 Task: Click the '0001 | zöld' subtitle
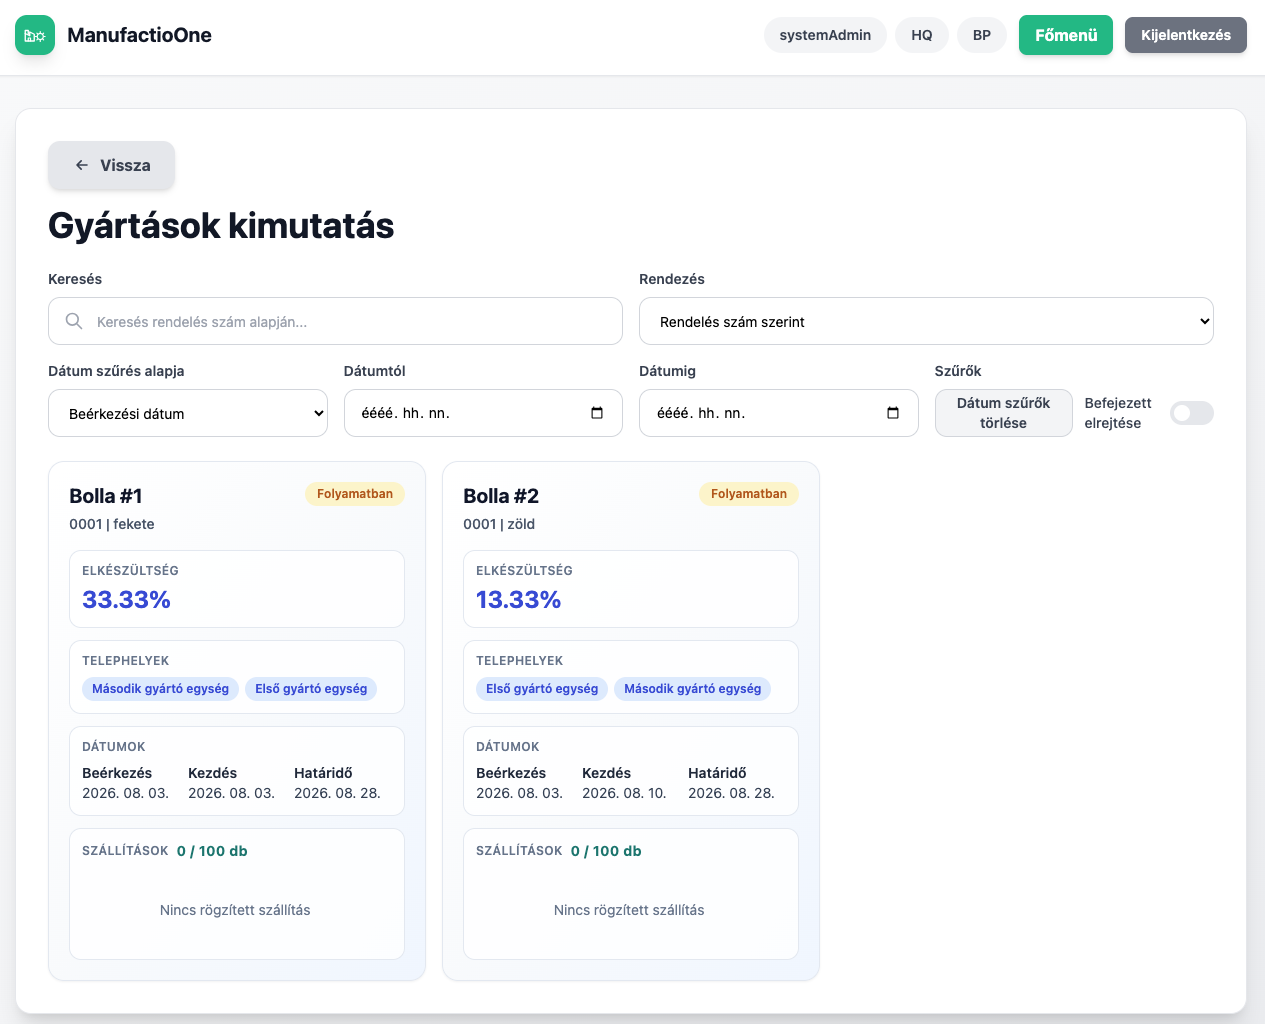[x=499, y=524]
